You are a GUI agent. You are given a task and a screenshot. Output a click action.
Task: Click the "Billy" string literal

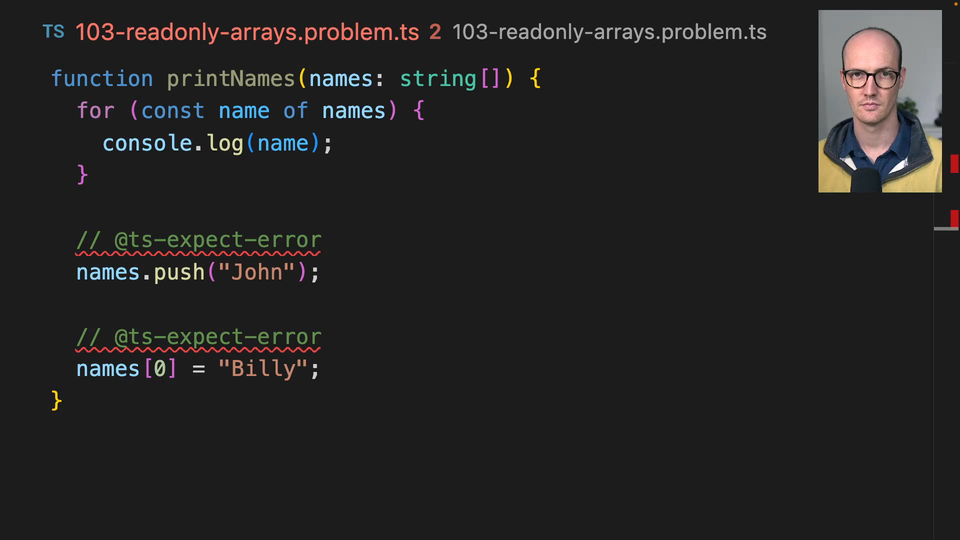pyautogui.click(x=263, y=369)
